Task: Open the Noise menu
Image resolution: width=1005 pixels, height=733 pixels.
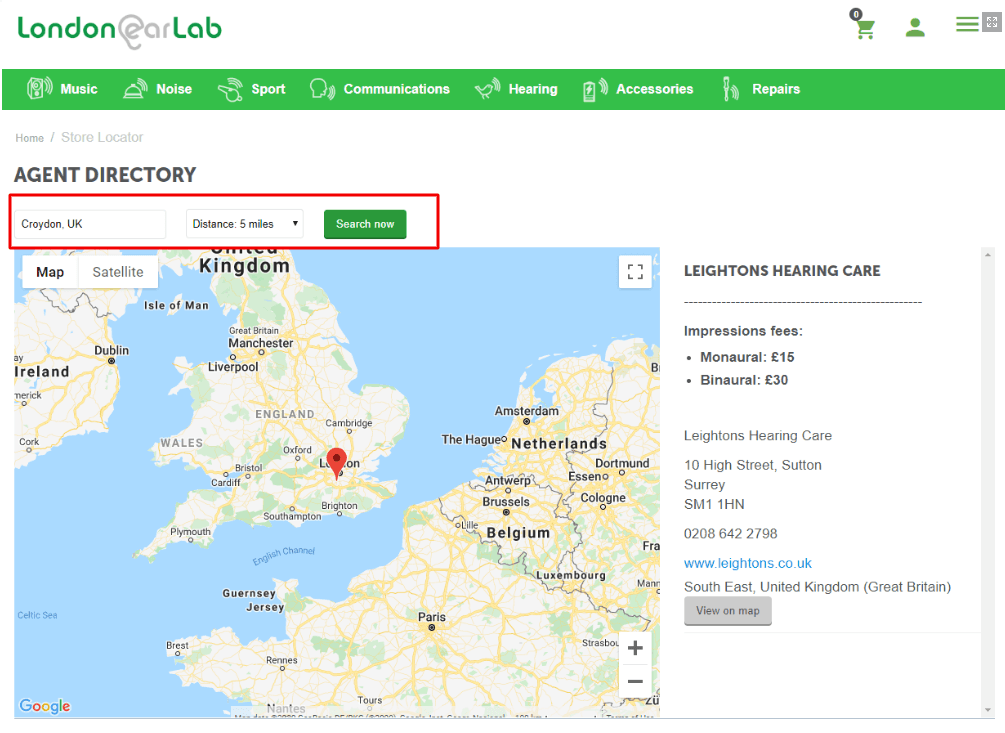Action: pos(174,89)
